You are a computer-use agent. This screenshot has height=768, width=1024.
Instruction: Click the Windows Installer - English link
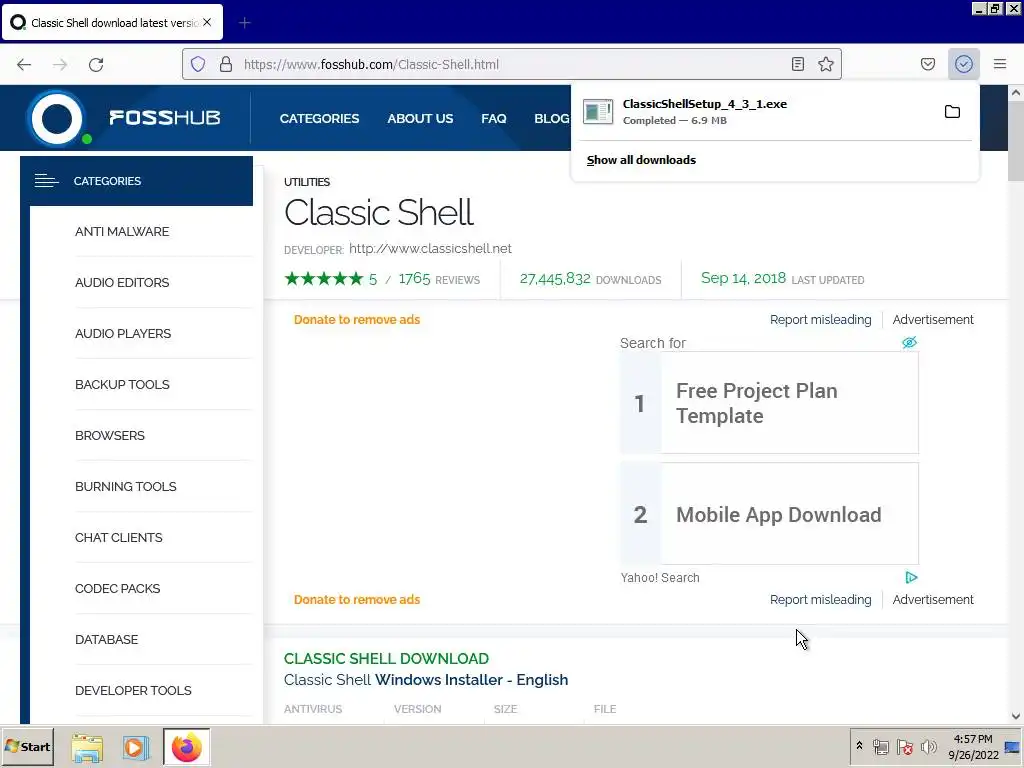pyautogui.click(x=472, y=680)
